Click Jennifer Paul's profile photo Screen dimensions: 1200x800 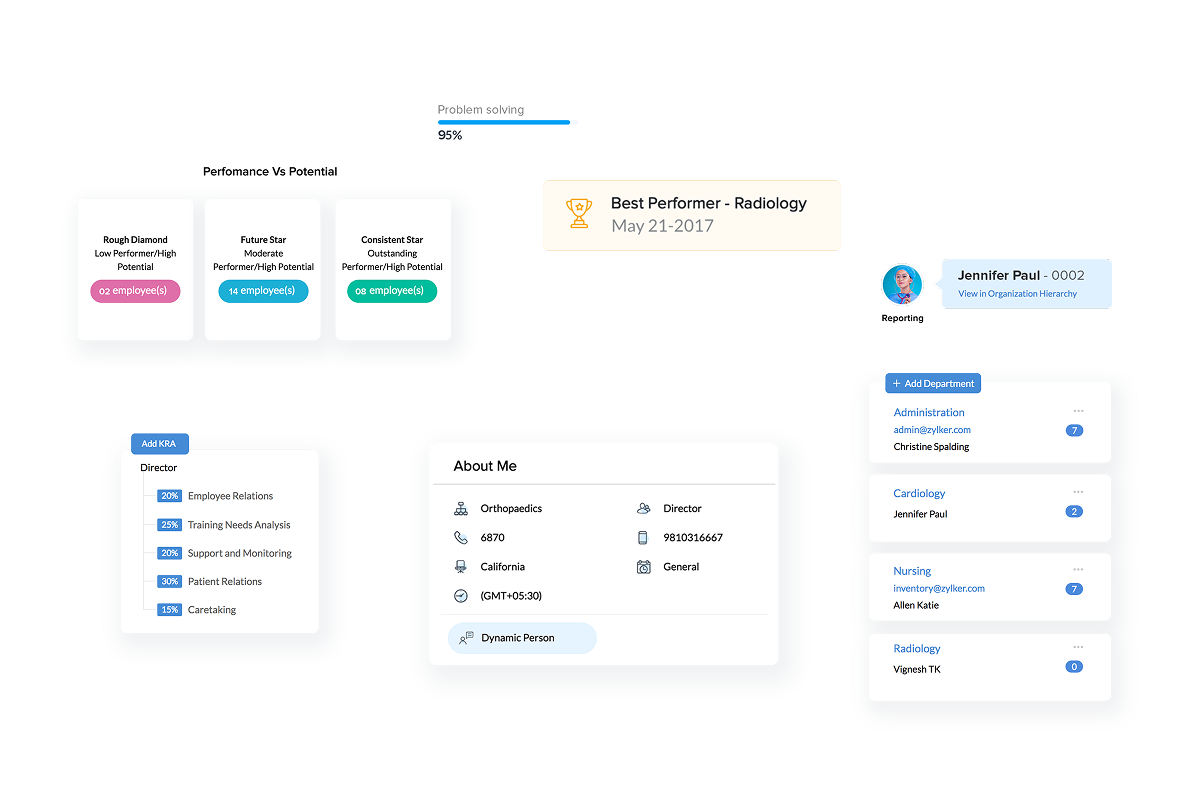(x=902, y=285)
